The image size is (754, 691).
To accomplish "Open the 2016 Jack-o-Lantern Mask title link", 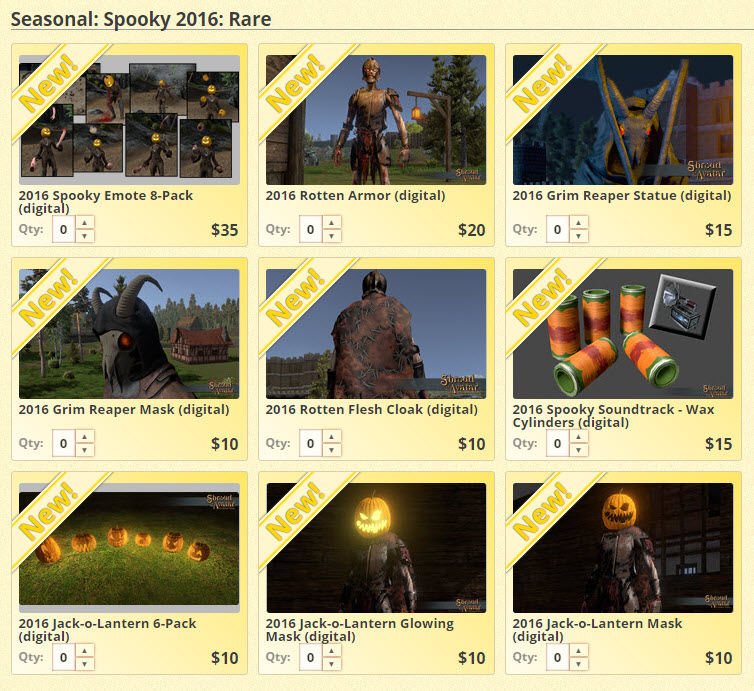I will 597,630.
